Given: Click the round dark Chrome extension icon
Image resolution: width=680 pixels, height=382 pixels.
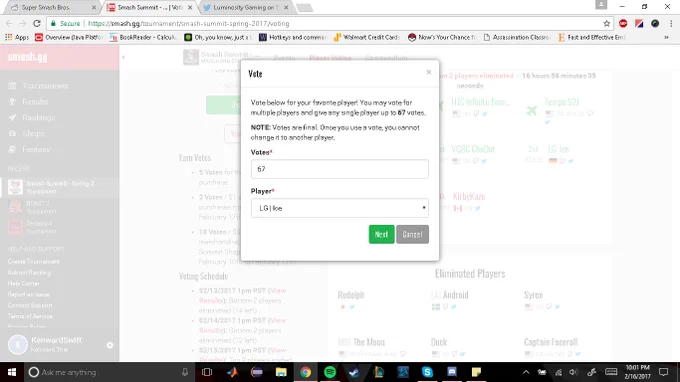Looking at the screenshot, I should [655, 23].
